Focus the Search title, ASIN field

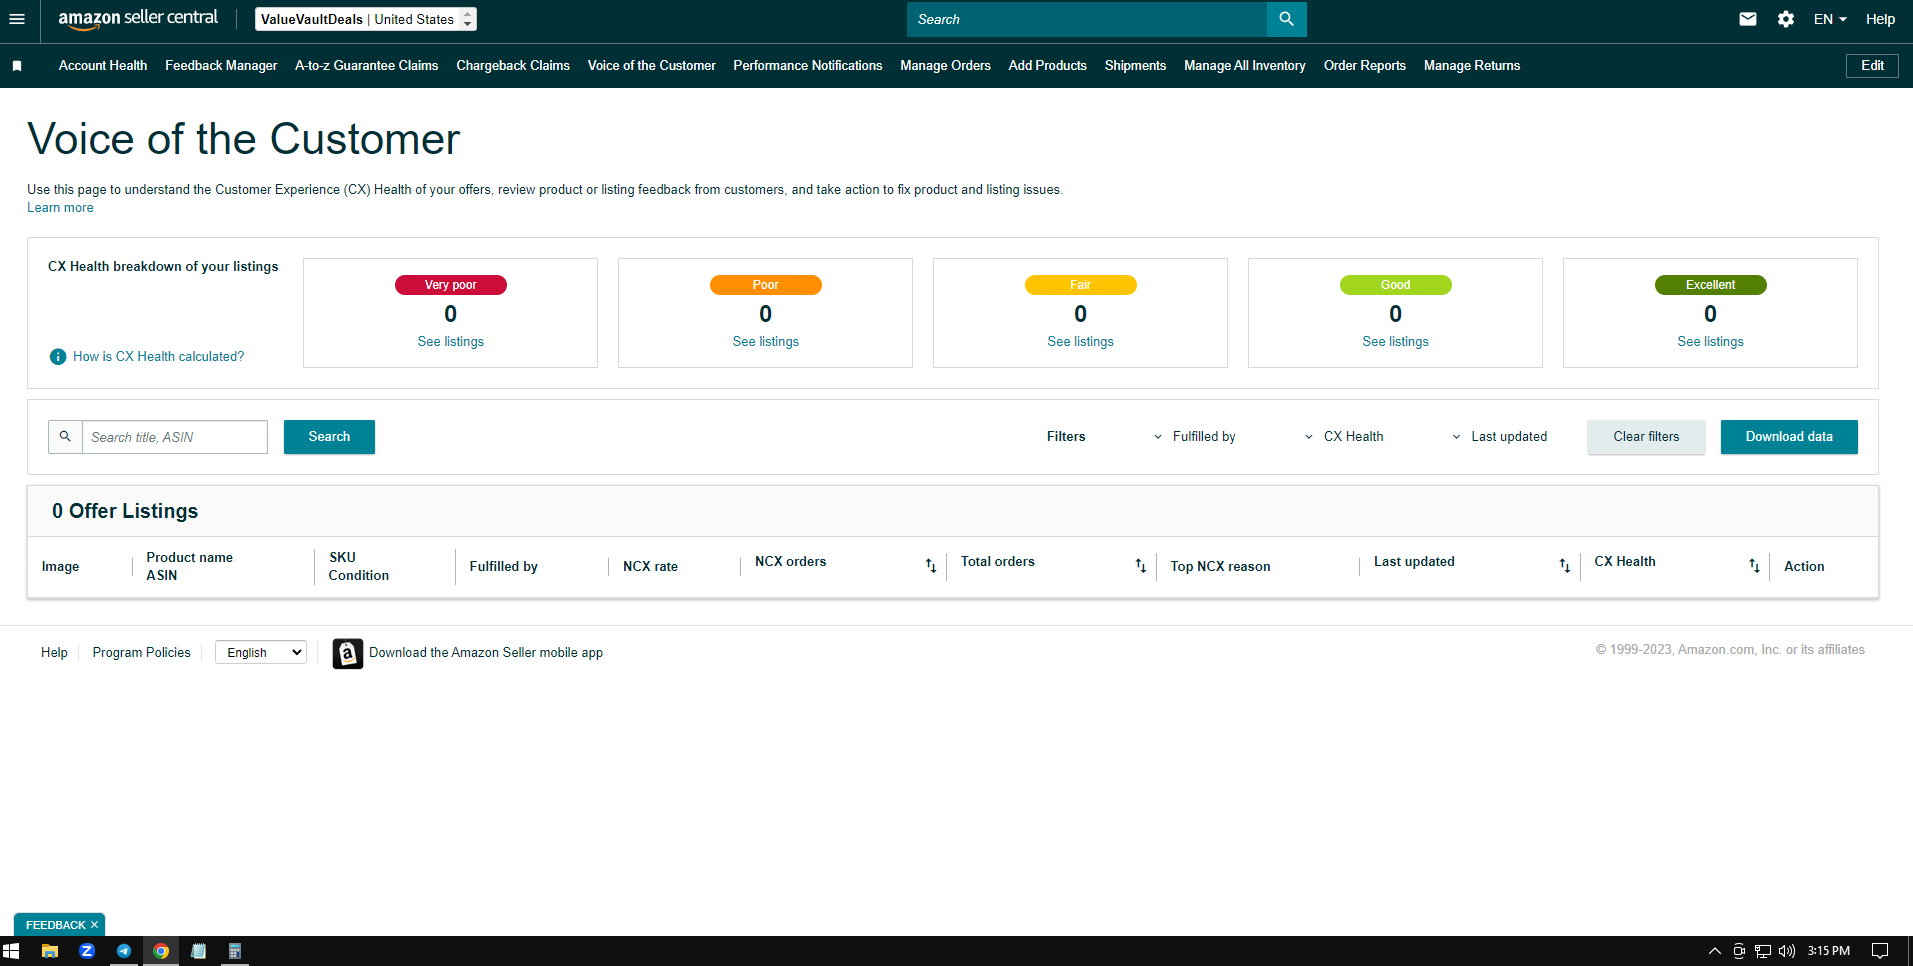pos(175,437)
